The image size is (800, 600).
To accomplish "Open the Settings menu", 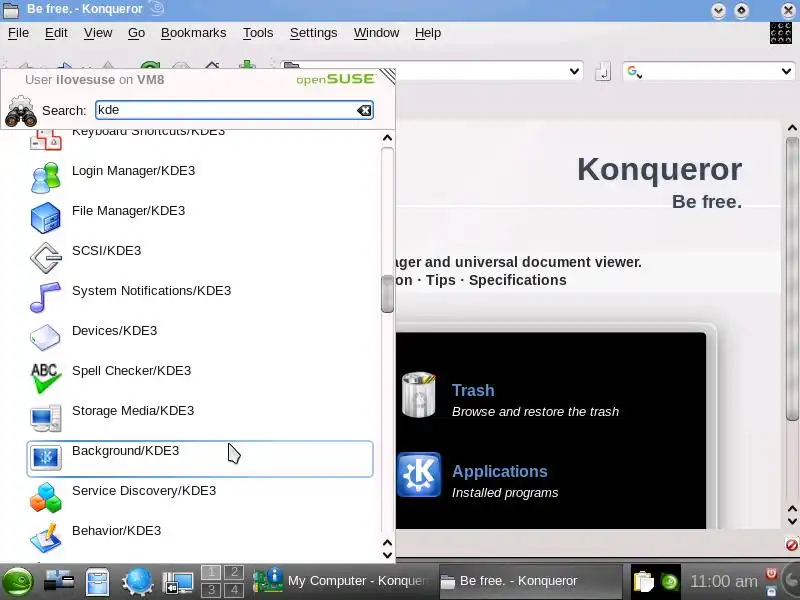I will (x=313, y=33).
